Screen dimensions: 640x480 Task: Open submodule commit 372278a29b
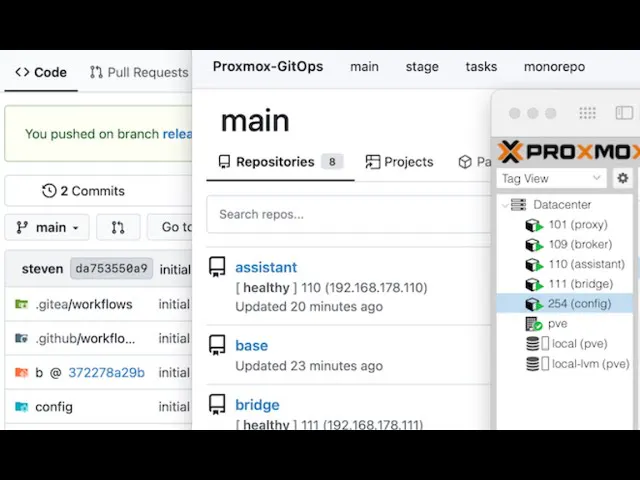(x=106, y=373)
